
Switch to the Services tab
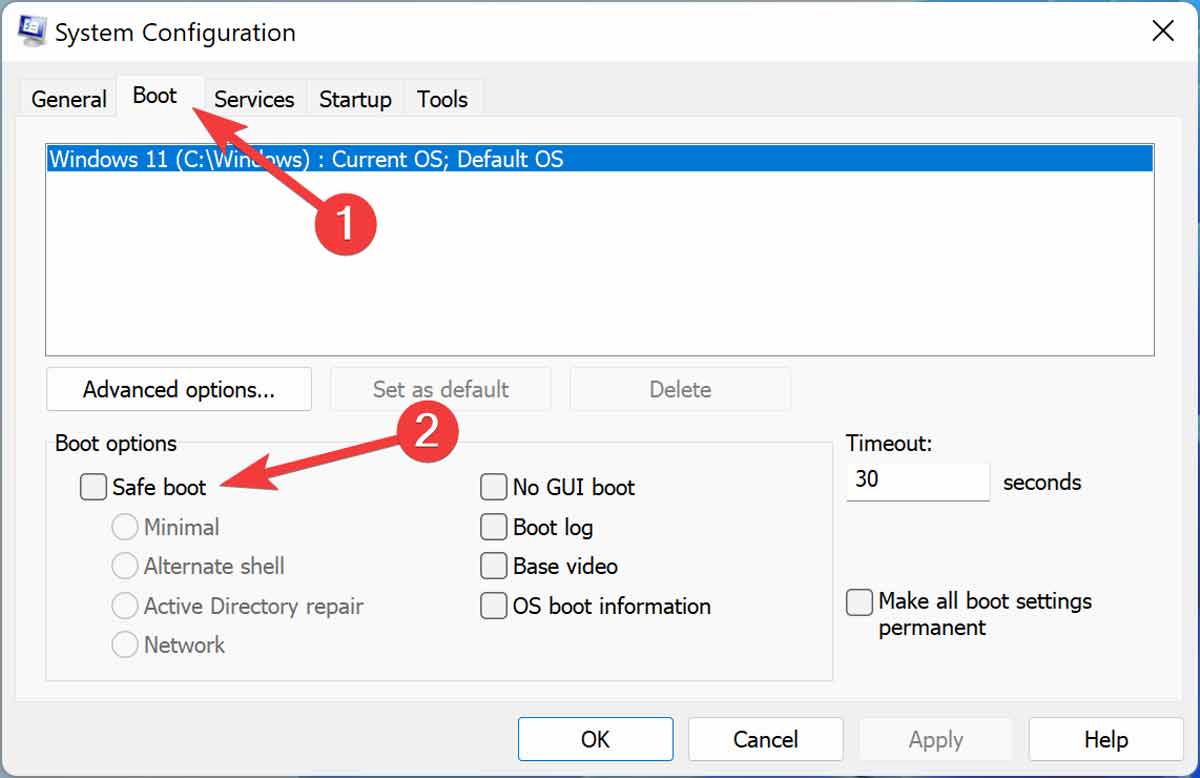[254, 98]
